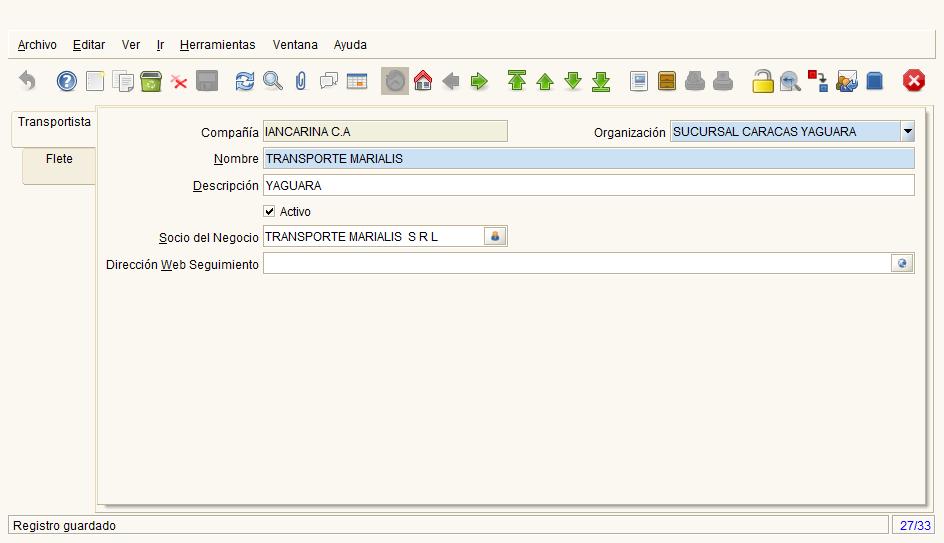Open the Chat speech bubbles icon
The height and width of the screenshot is (543, 944).
tap(329, 81)
